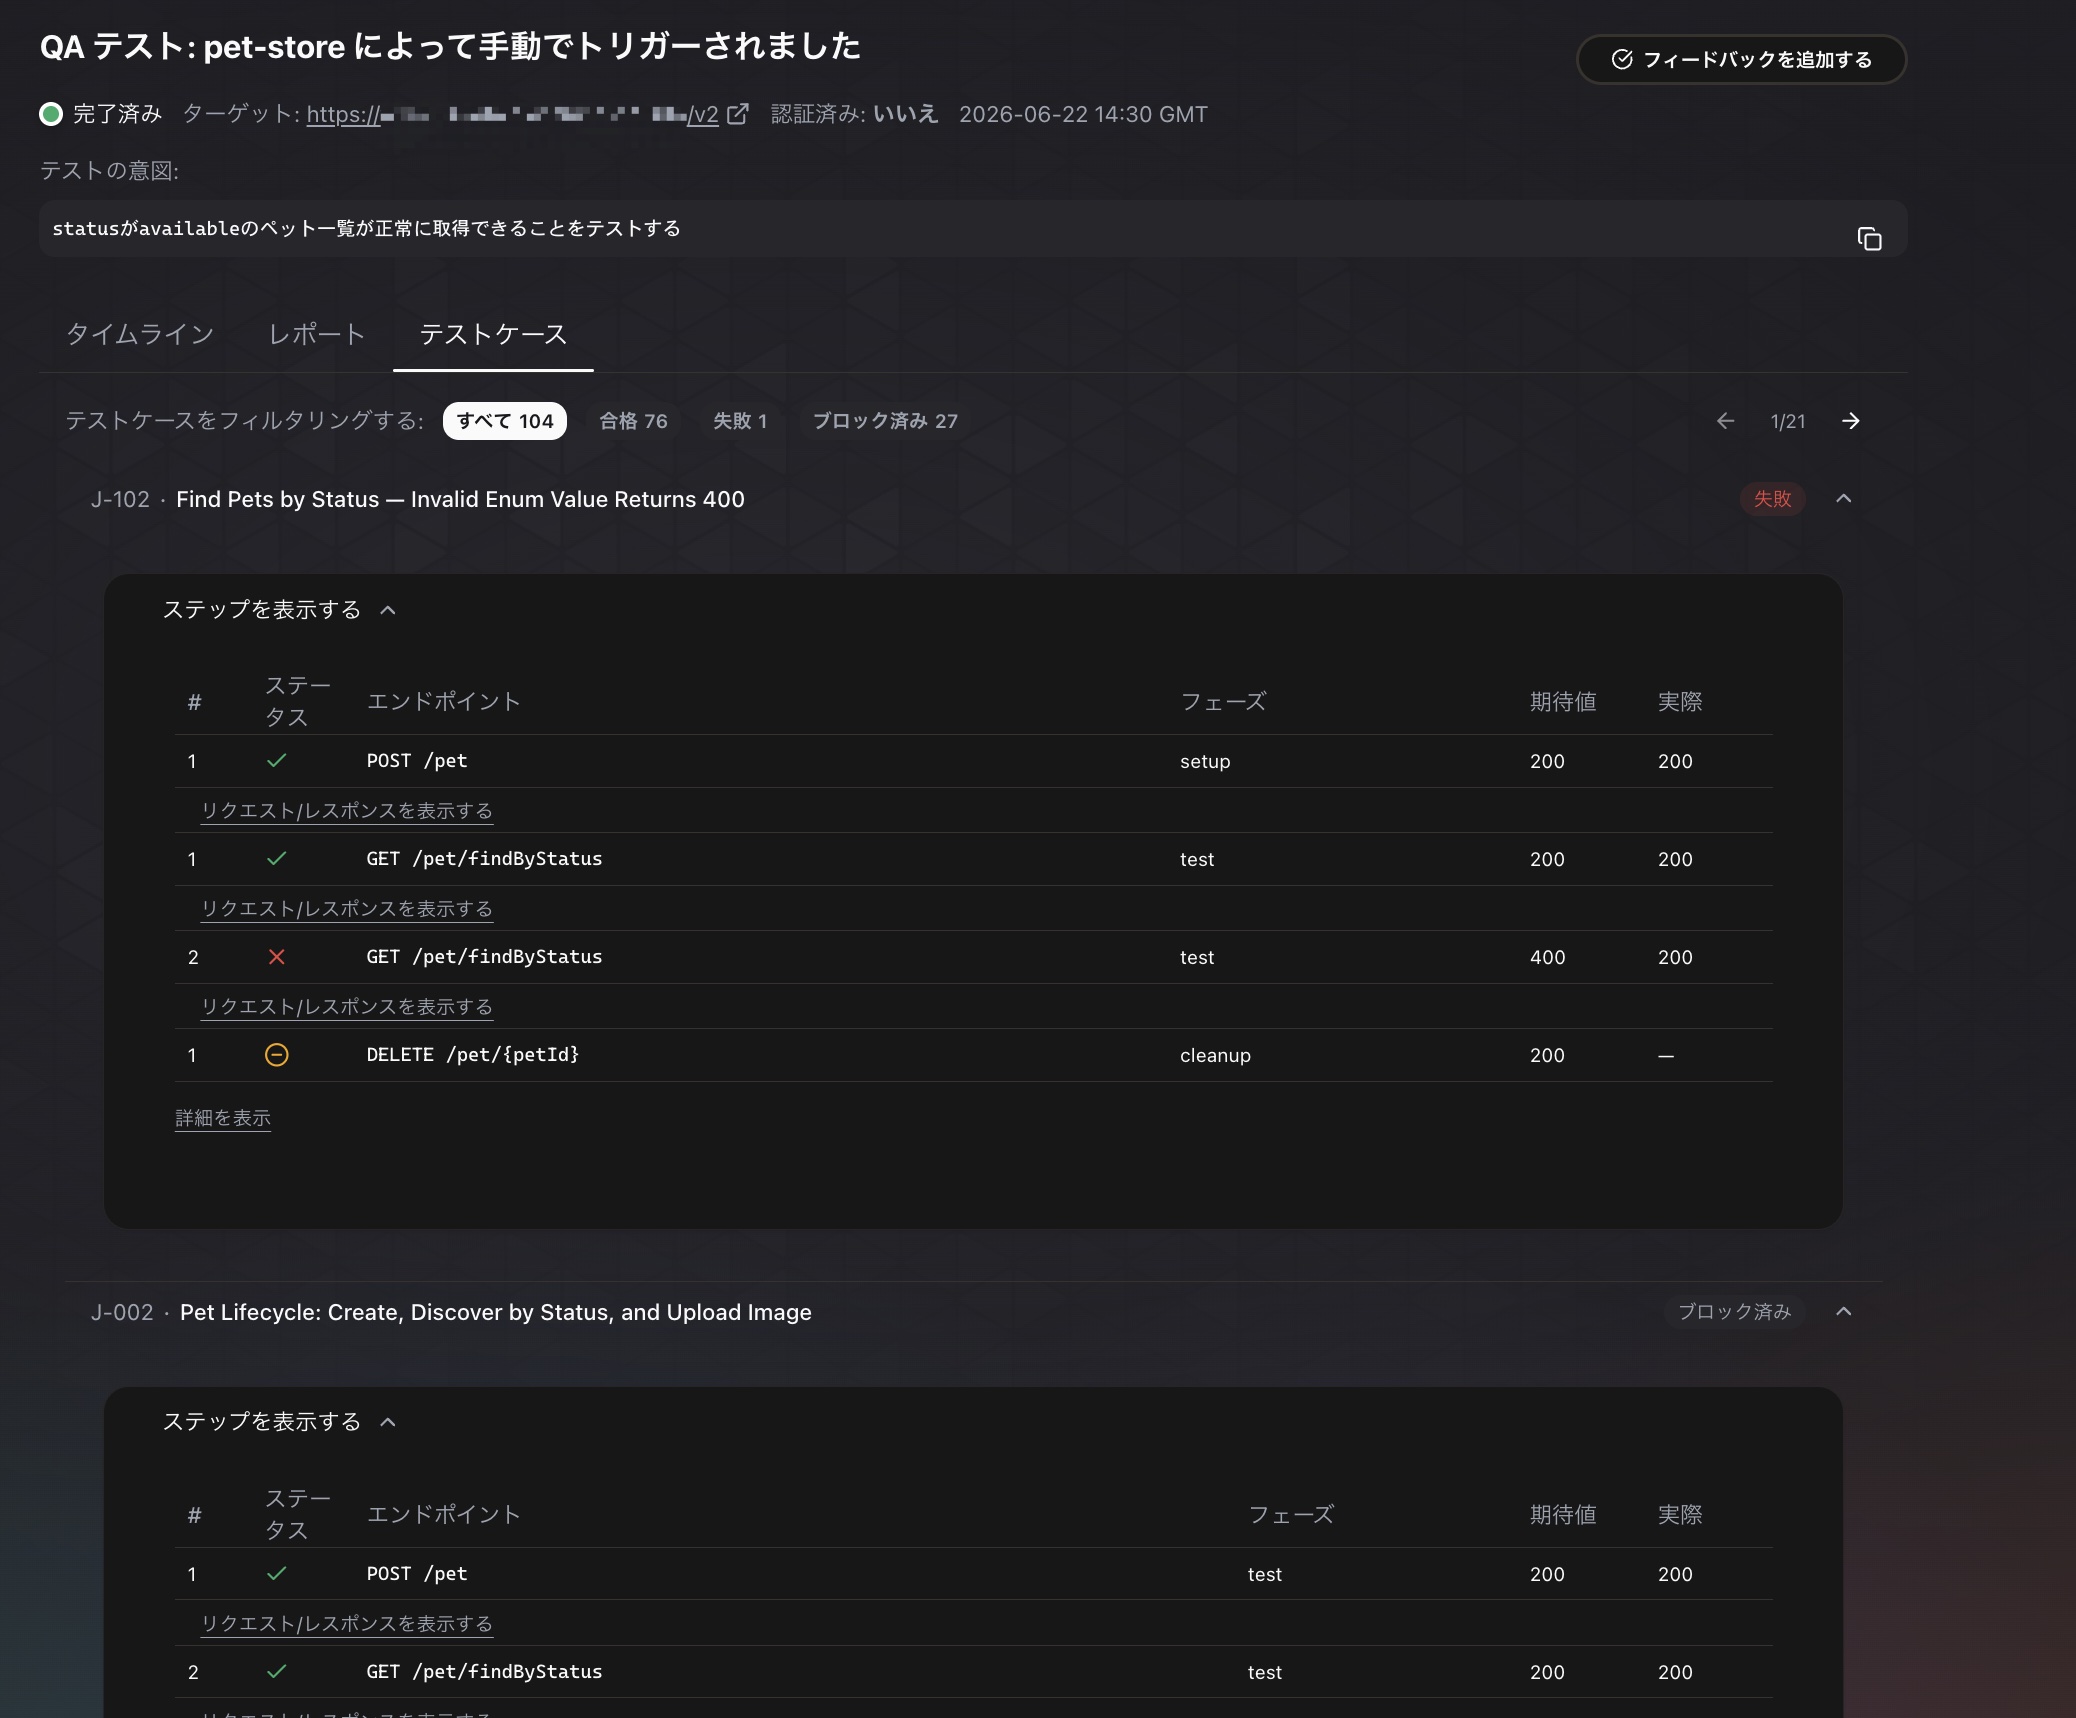Filter test cases by 失敗 1

point(740,421)
